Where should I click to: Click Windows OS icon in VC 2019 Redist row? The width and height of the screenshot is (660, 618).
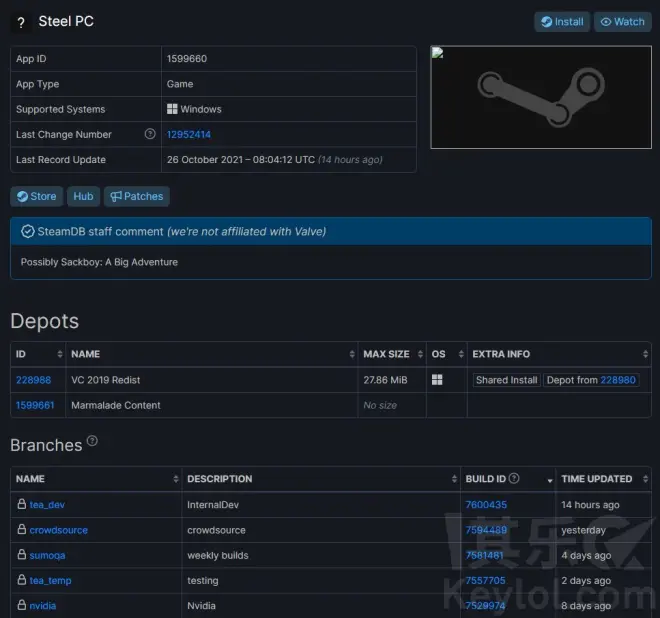(437, 380)
